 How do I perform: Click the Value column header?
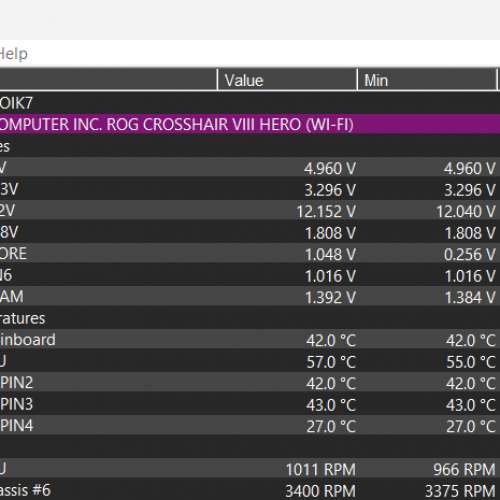pos(287,80)
